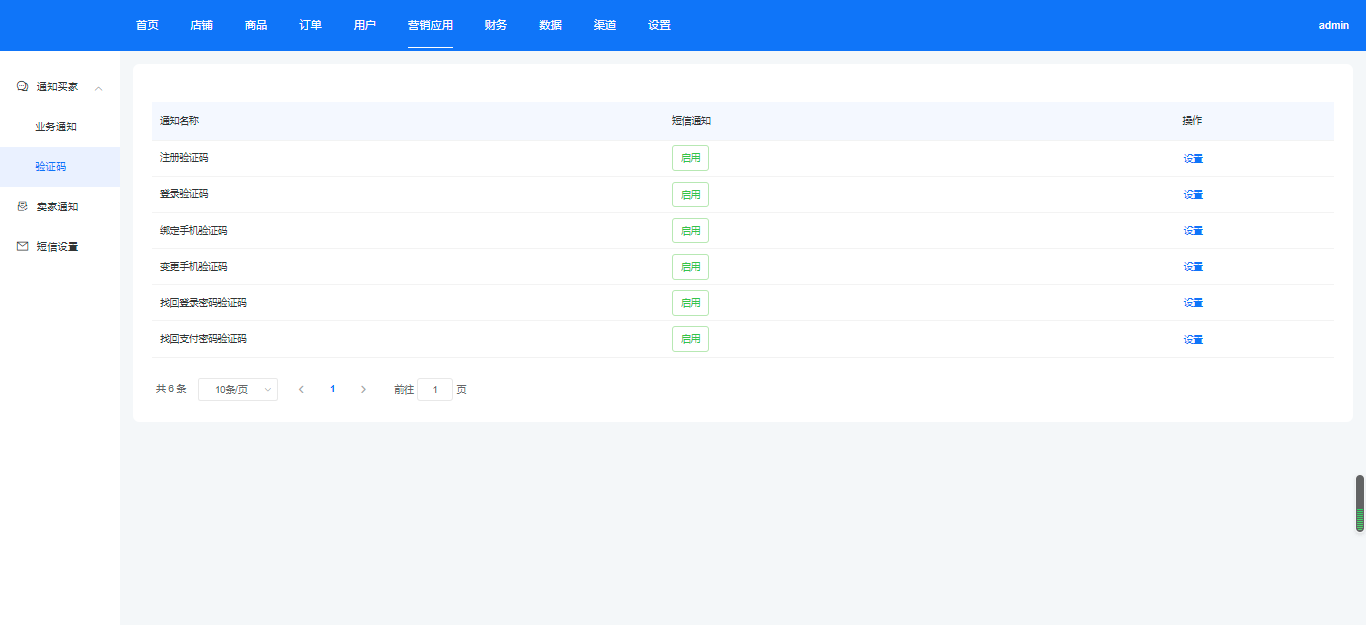The height and width of the screenshot is (625, 1366).
Task: Click the 通知买家 chat bubble icon
Action: [x=22, y=87]
